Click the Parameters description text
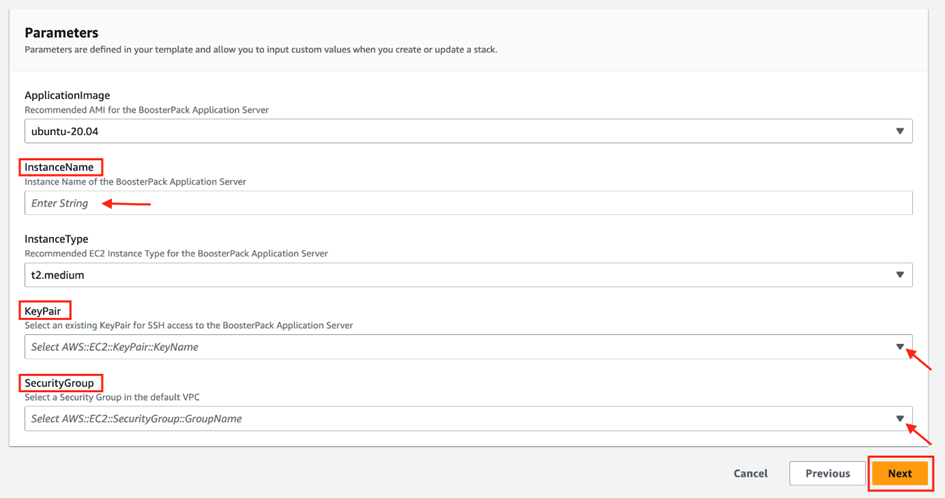This screenshot has width=945, height=498. 260,50
